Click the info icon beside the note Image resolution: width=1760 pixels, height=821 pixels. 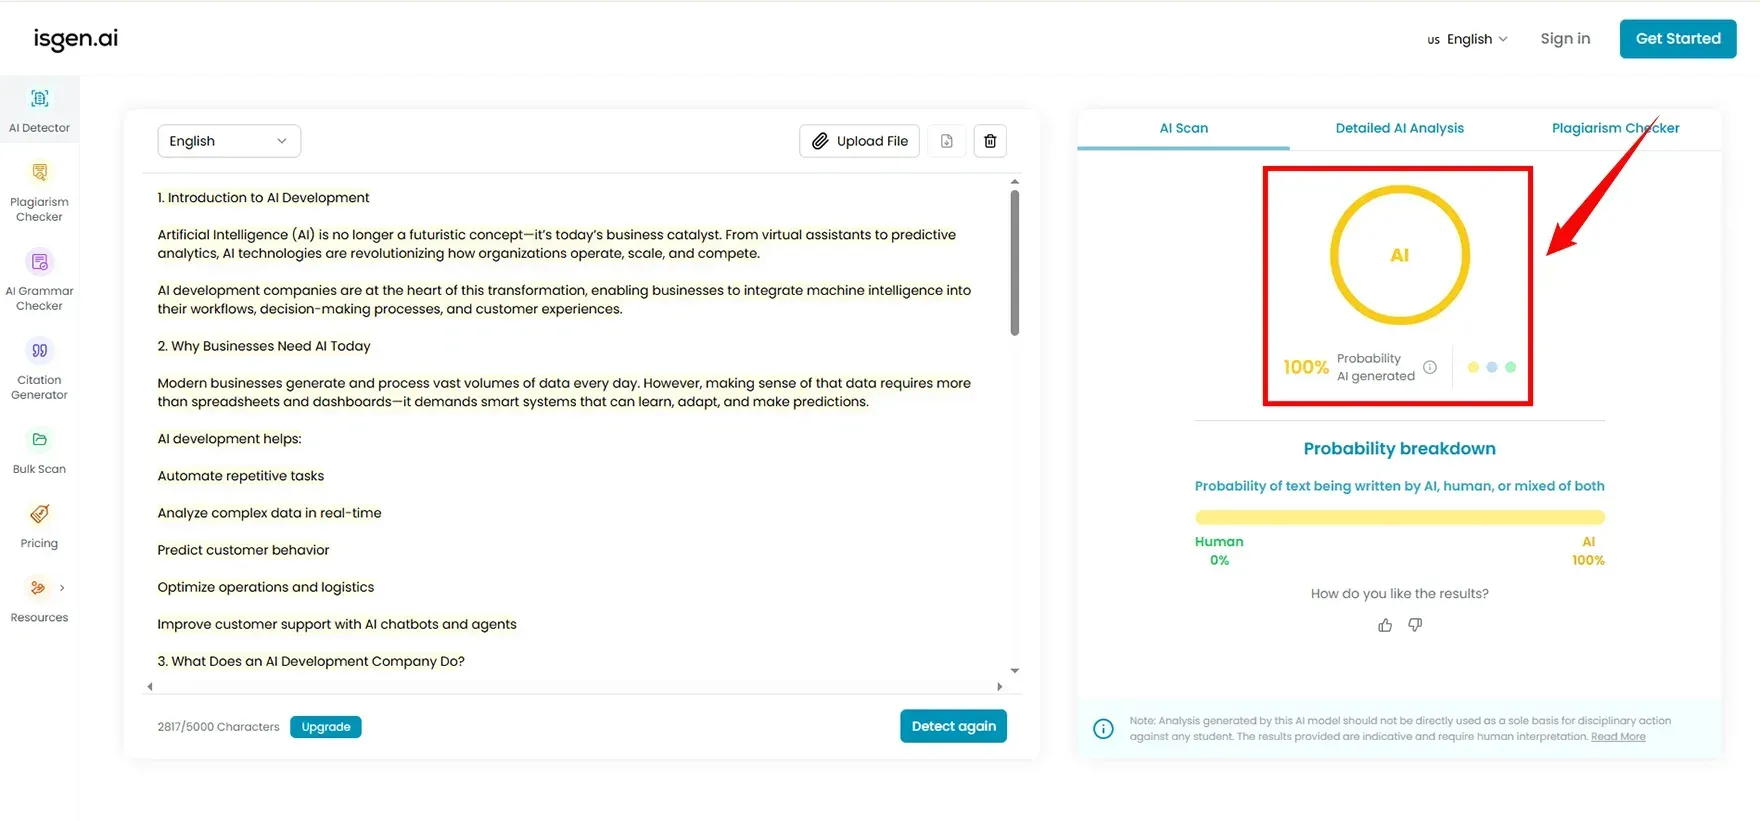(1103, 729)
